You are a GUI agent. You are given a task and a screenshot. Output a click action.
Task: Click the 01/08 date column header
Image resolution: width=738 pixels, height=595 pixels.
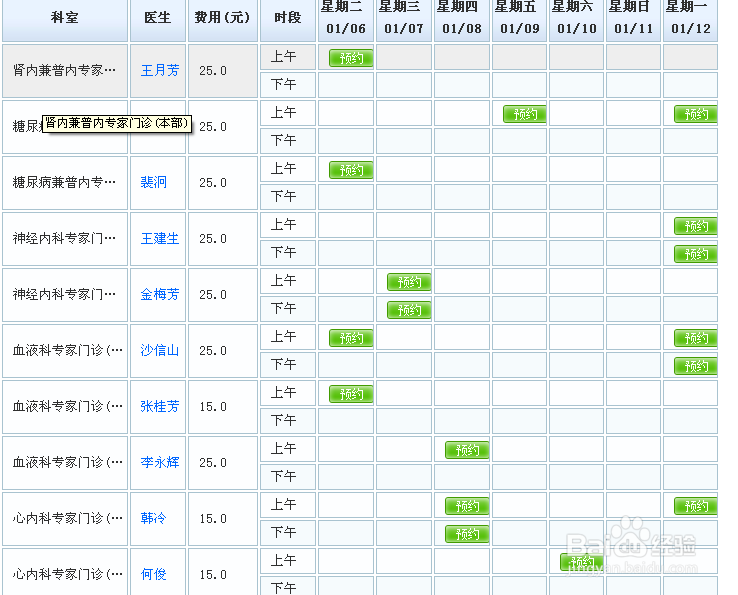[462, 19]
